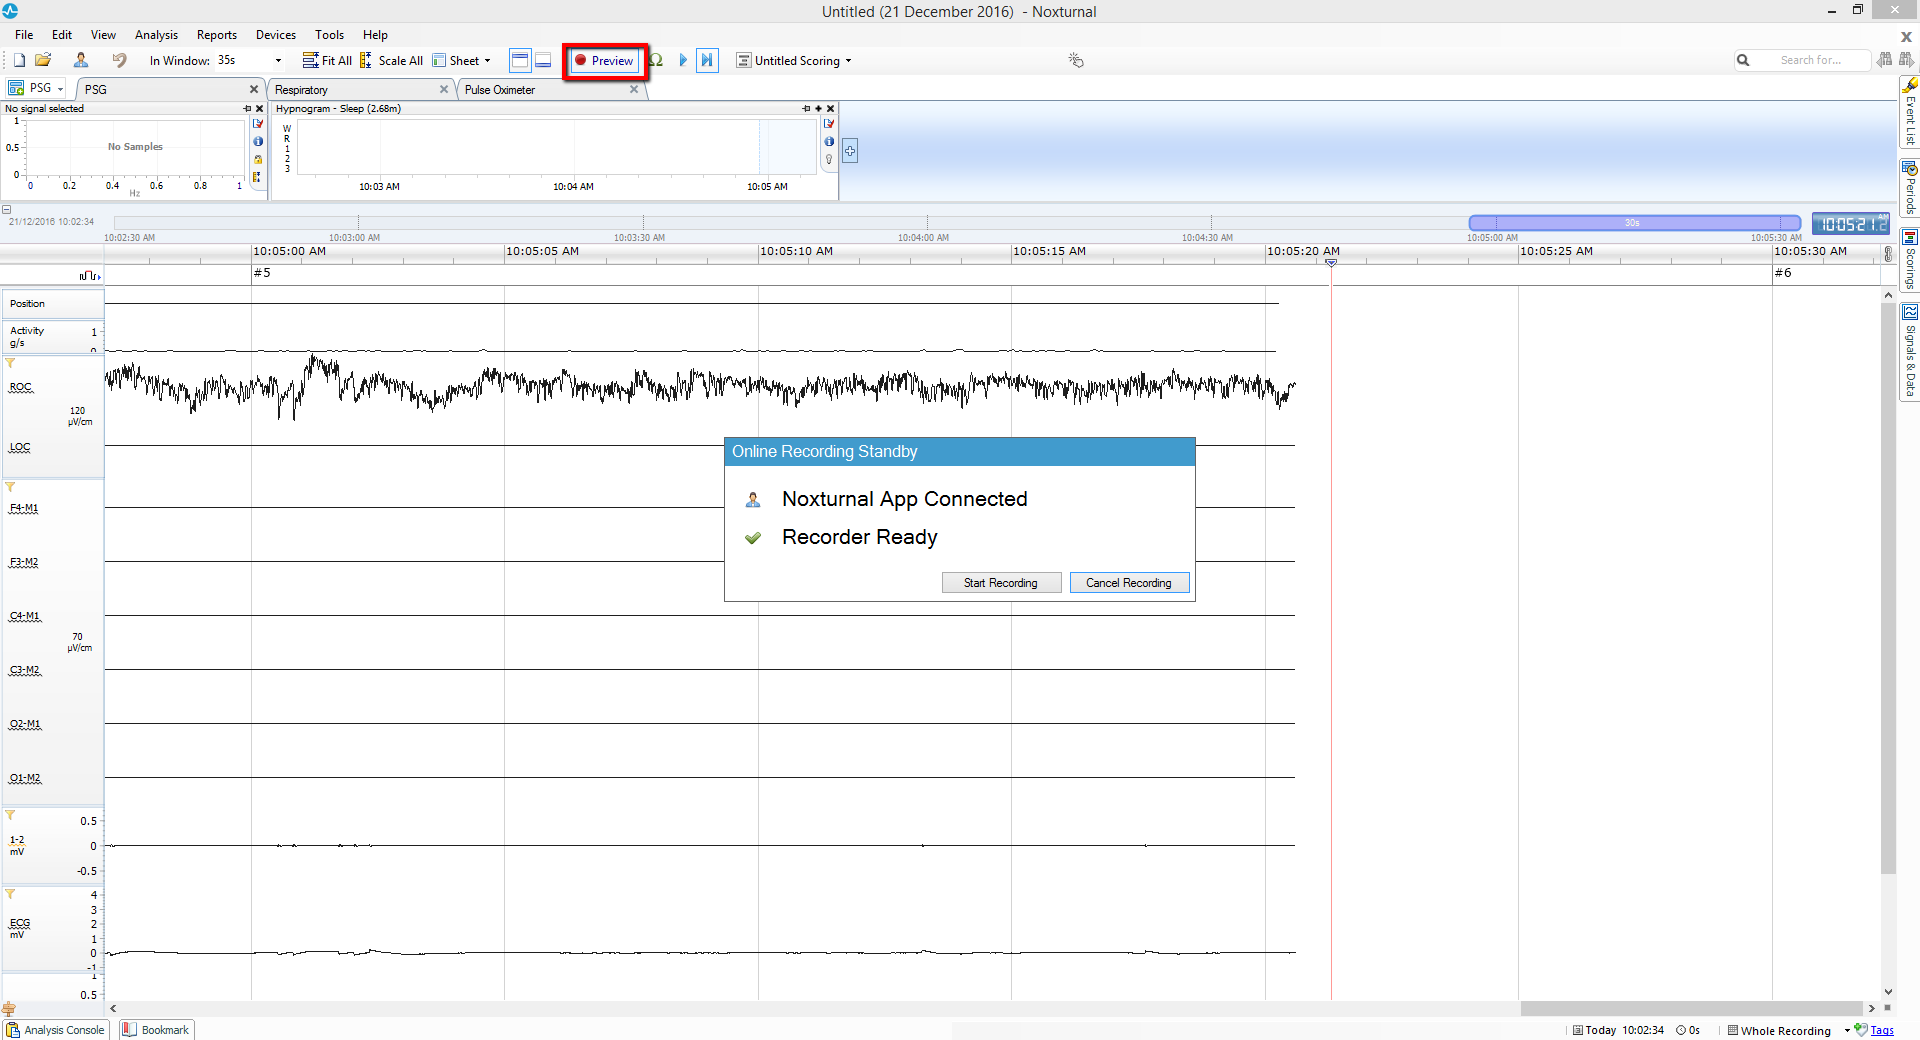Open the Periods side panel

tap(1909, 189)
